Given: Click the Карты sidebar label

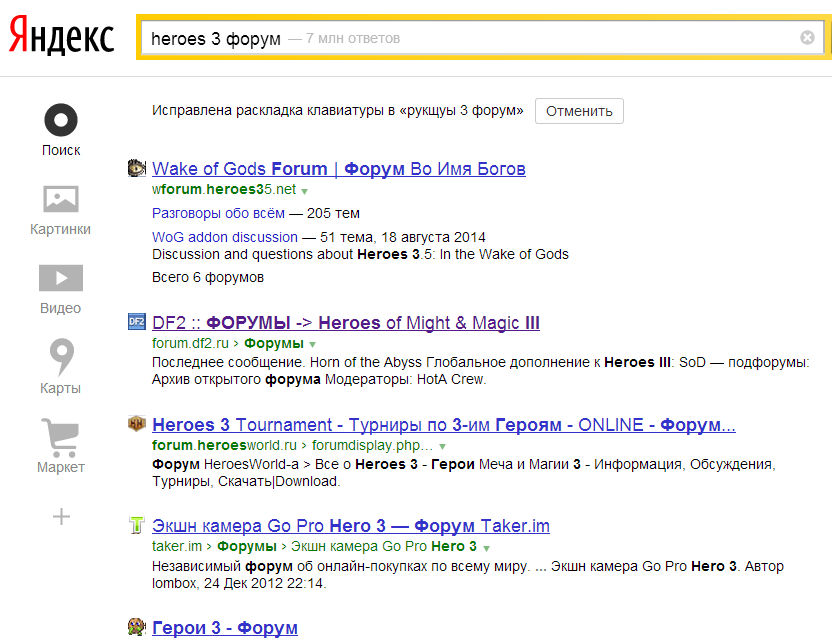Looking at the screenshot, I should (x=60, y=388).
